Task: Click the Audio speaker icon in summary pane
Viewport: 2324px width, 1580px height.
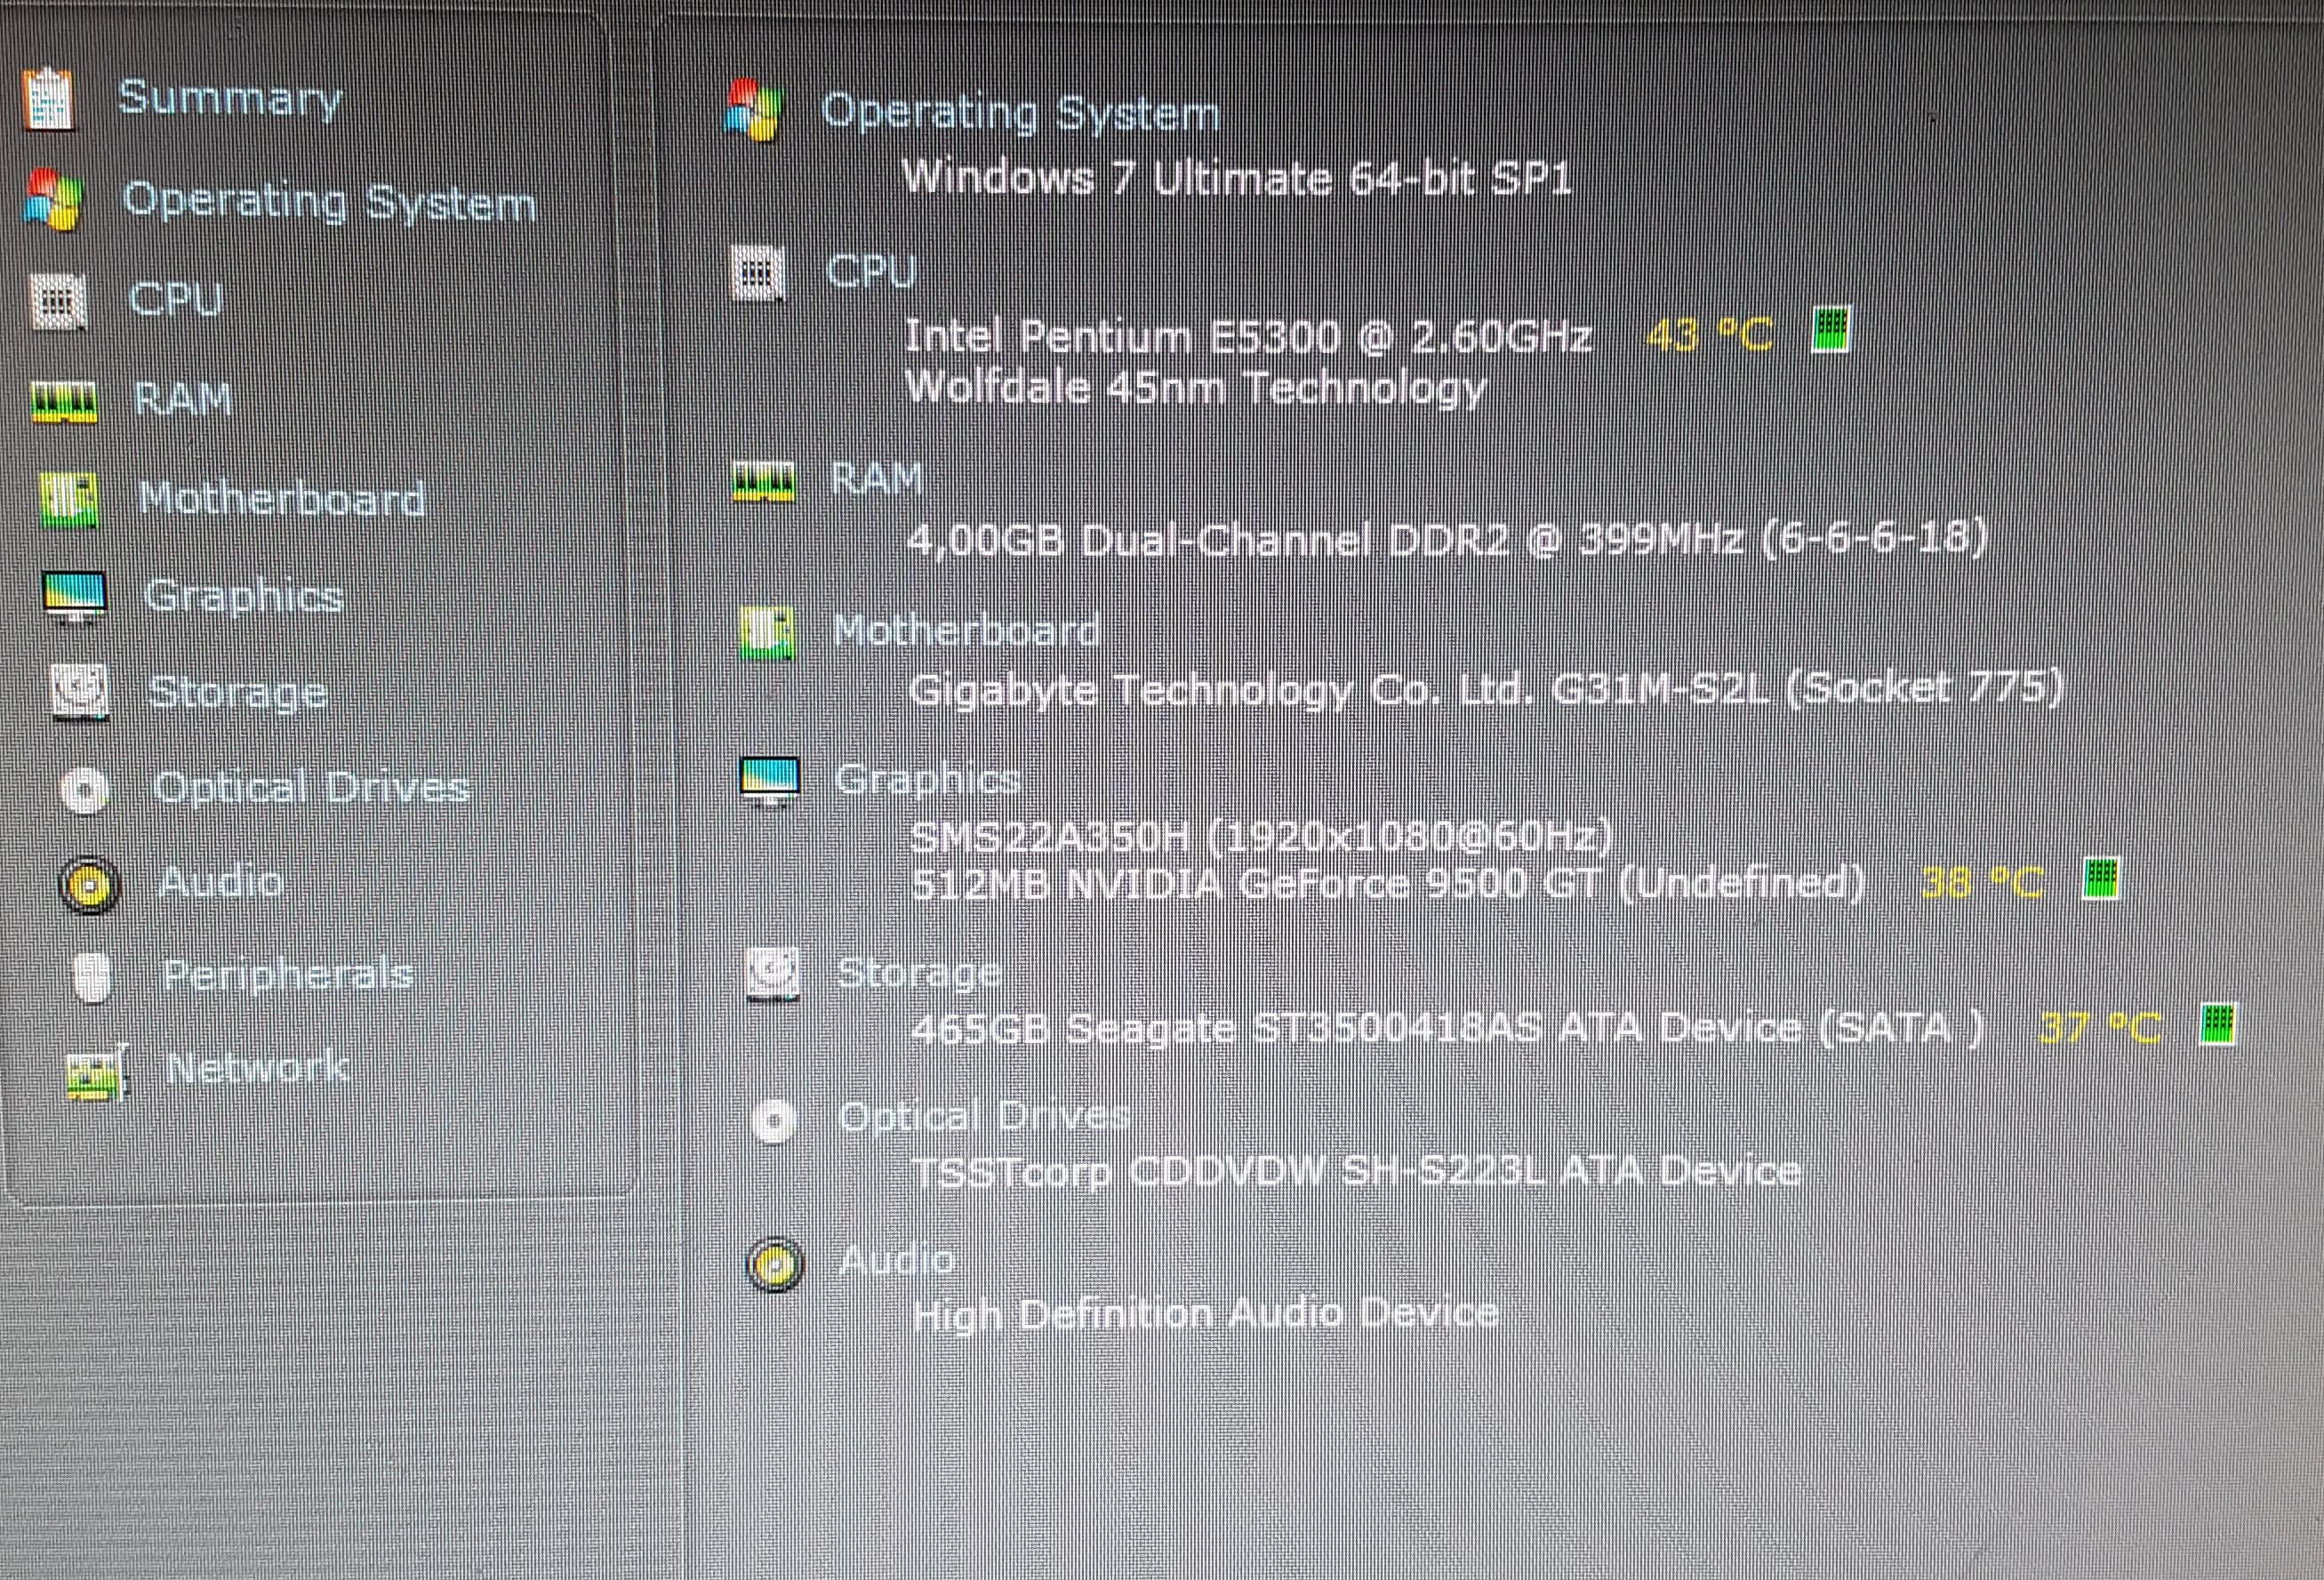Action: point(776,1264)
